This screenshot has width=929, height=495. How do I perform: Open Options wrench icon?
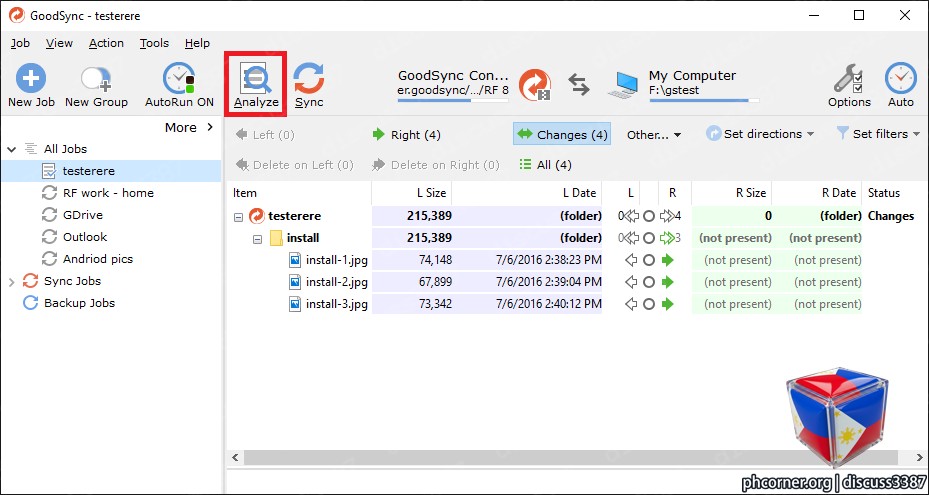pyautogui.click(x=849, y=79)
